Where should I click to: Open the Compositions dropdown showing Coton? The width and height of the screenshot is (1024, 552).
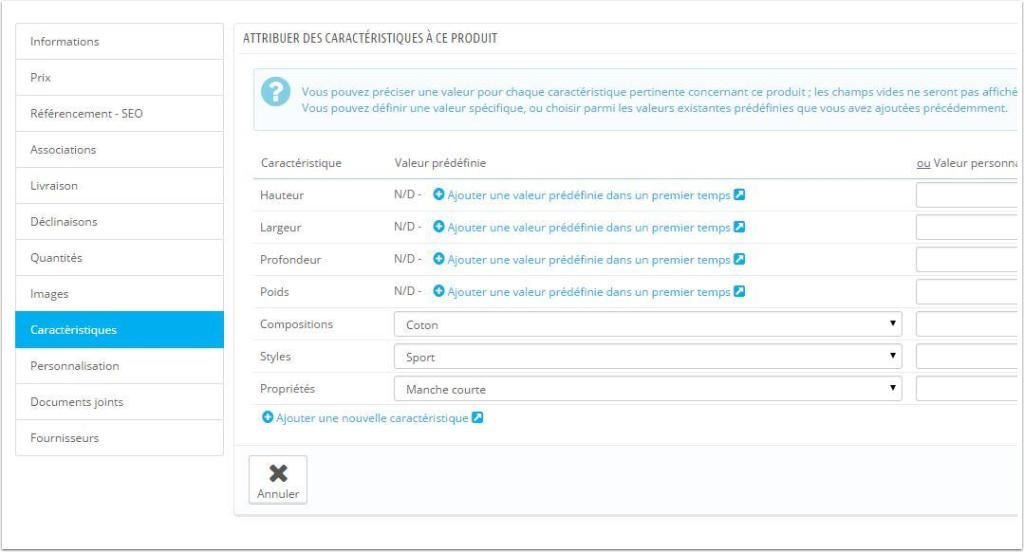point(648,324)
